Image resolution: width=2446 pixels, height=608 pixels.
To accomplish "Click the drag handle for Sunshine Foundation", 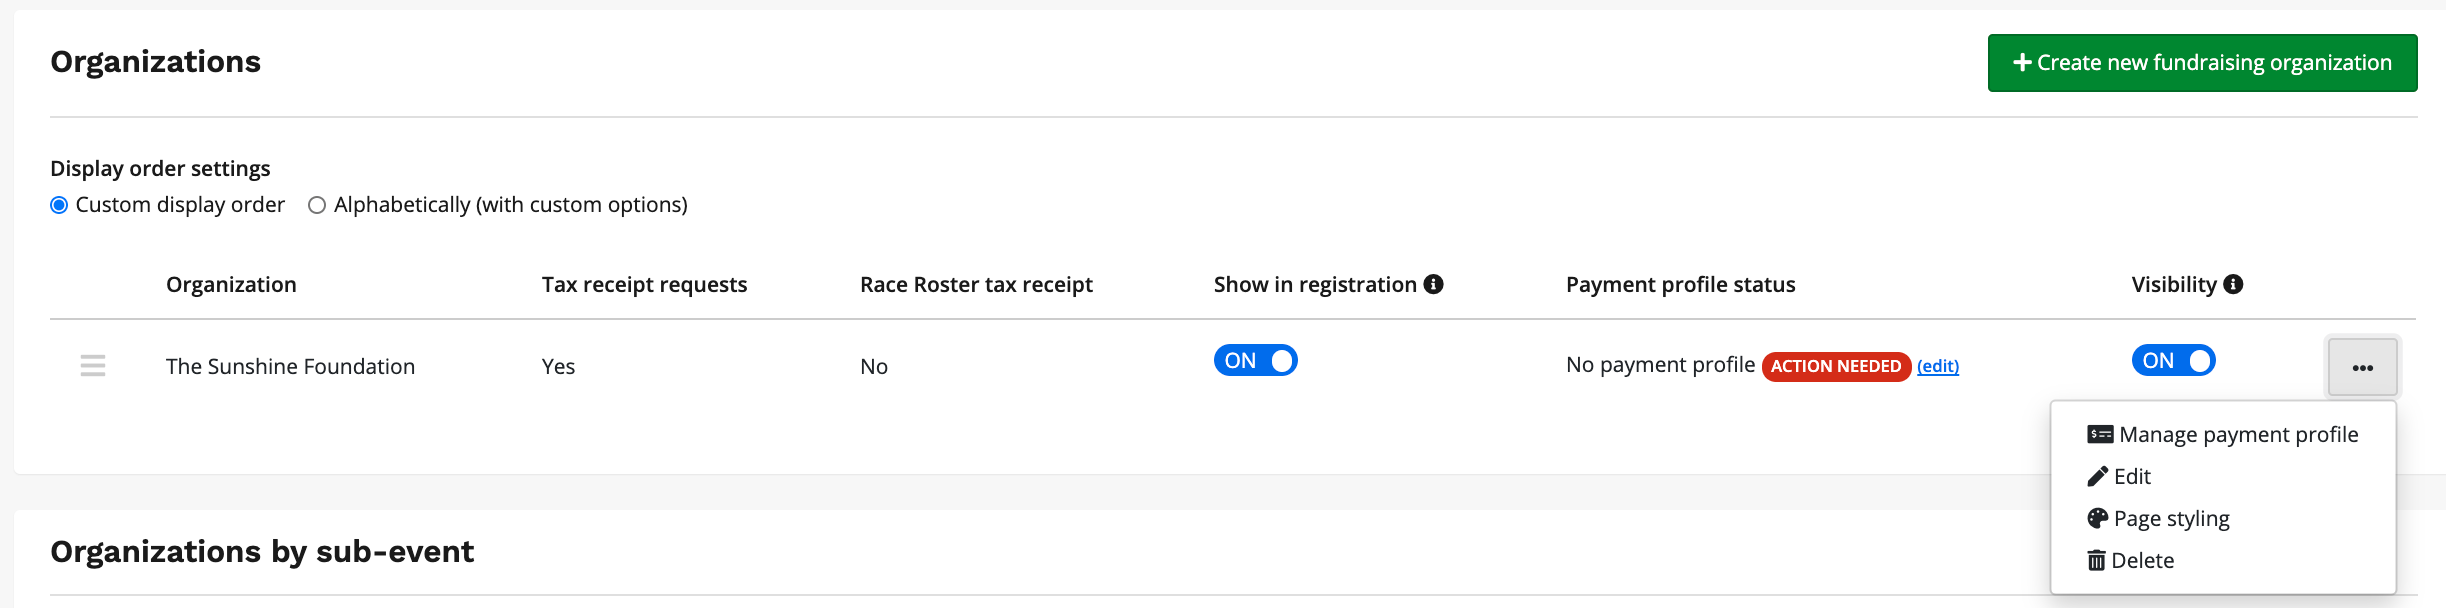I will point(93,366).
